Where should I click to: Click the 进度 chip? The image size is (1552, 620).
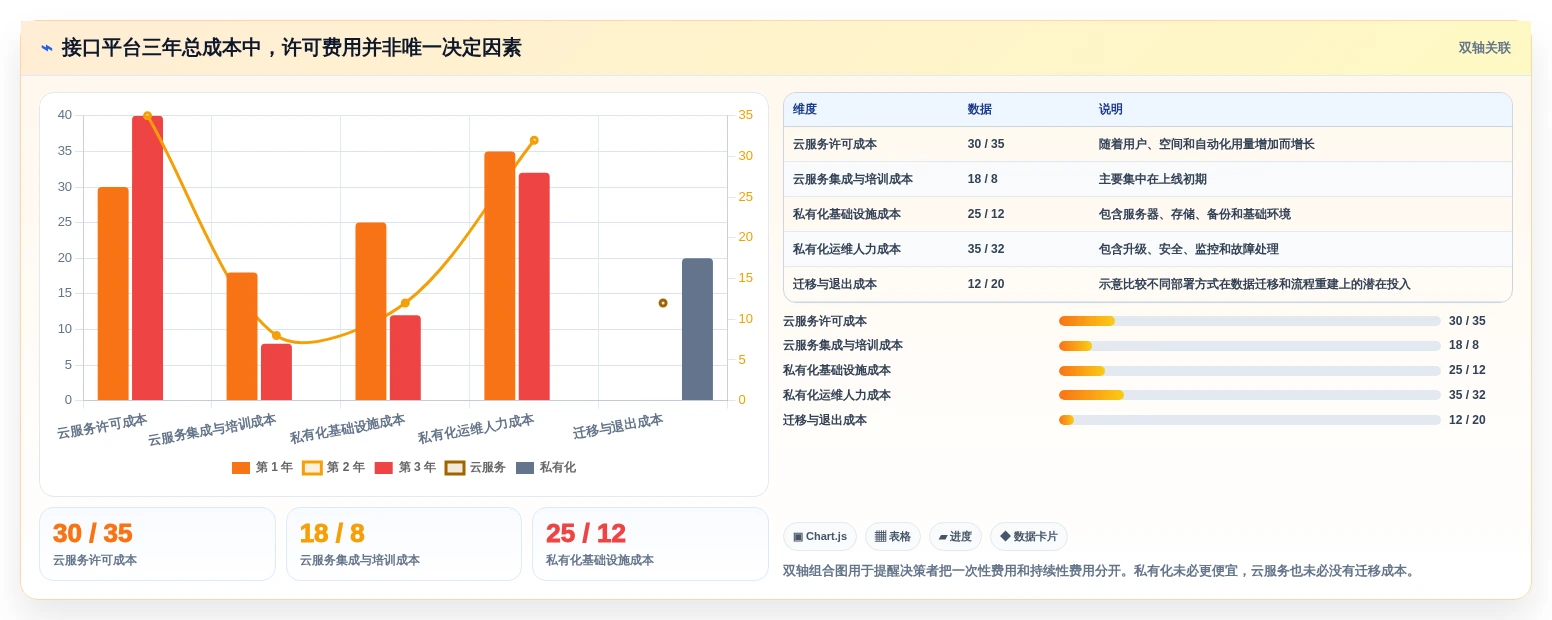click(x=955, y=536)
